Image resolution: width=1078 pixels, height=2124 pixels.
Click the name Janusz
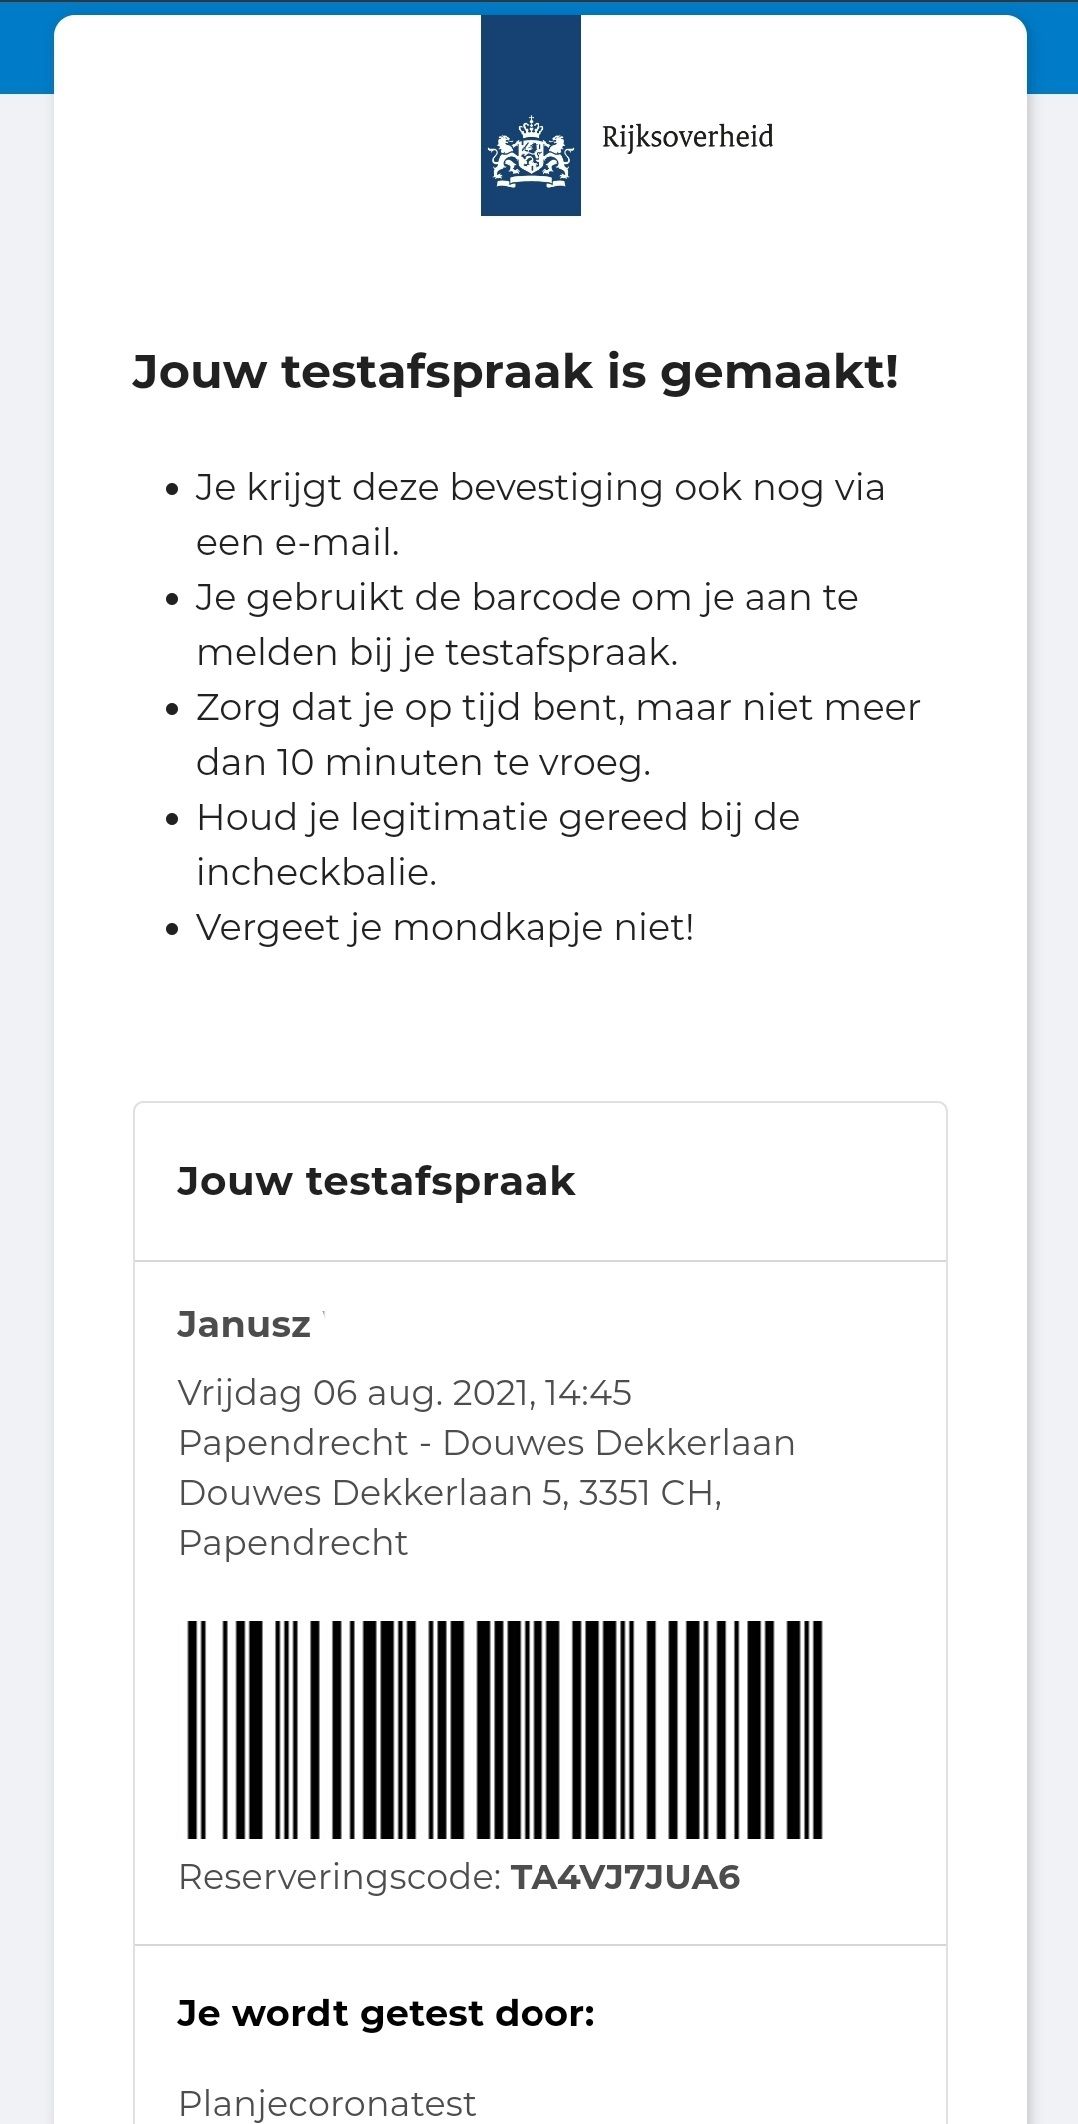(244, 1324)
